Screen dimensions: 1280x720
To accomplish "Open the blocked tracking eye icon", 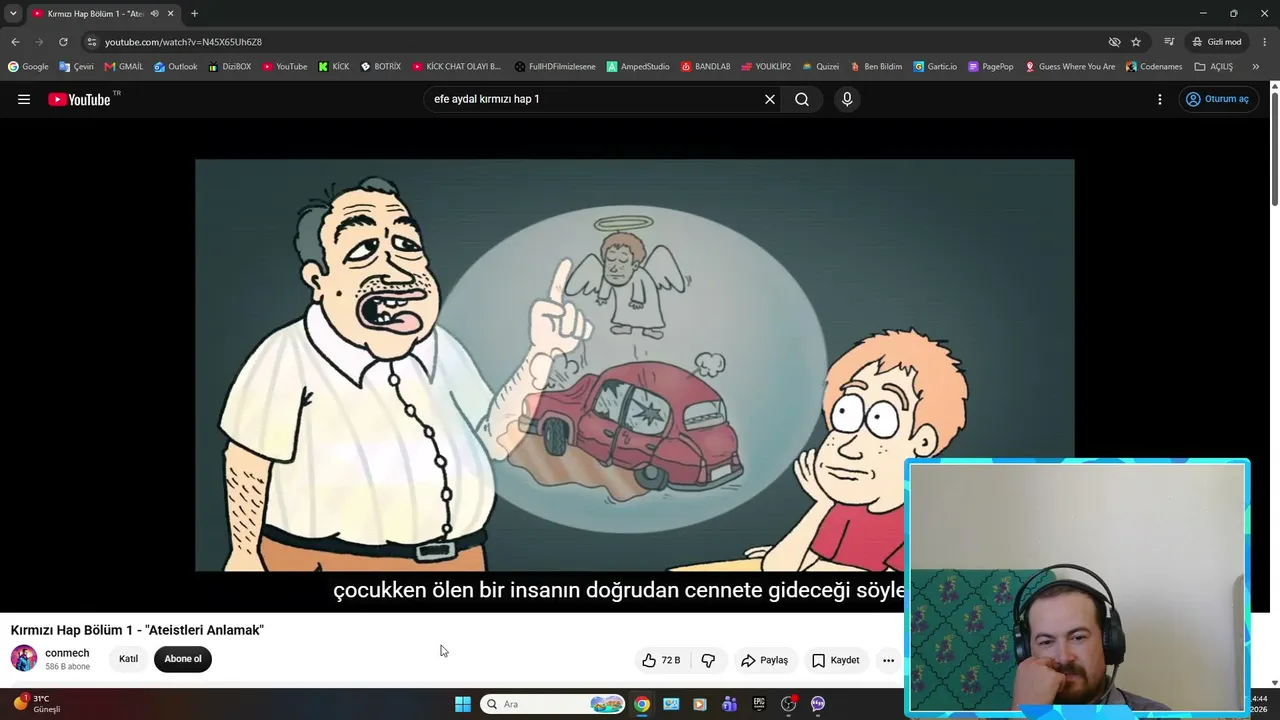I will pyautogui.click(x=1114, y=42).
